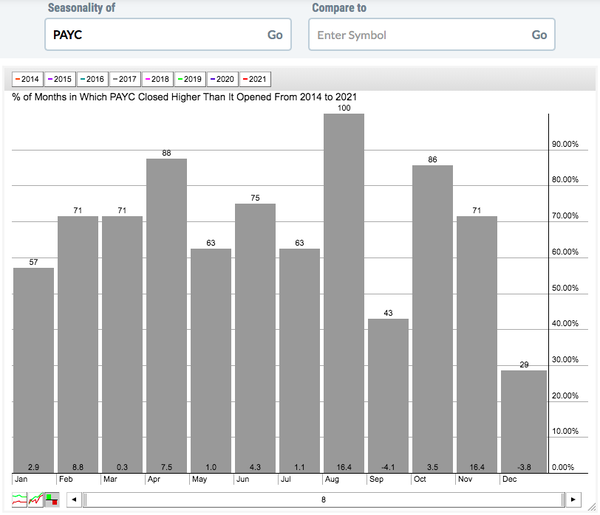Select the line chart view icon
Viewport: 600px width, 515px height.
pyautogui.click(x=18, y=499)
